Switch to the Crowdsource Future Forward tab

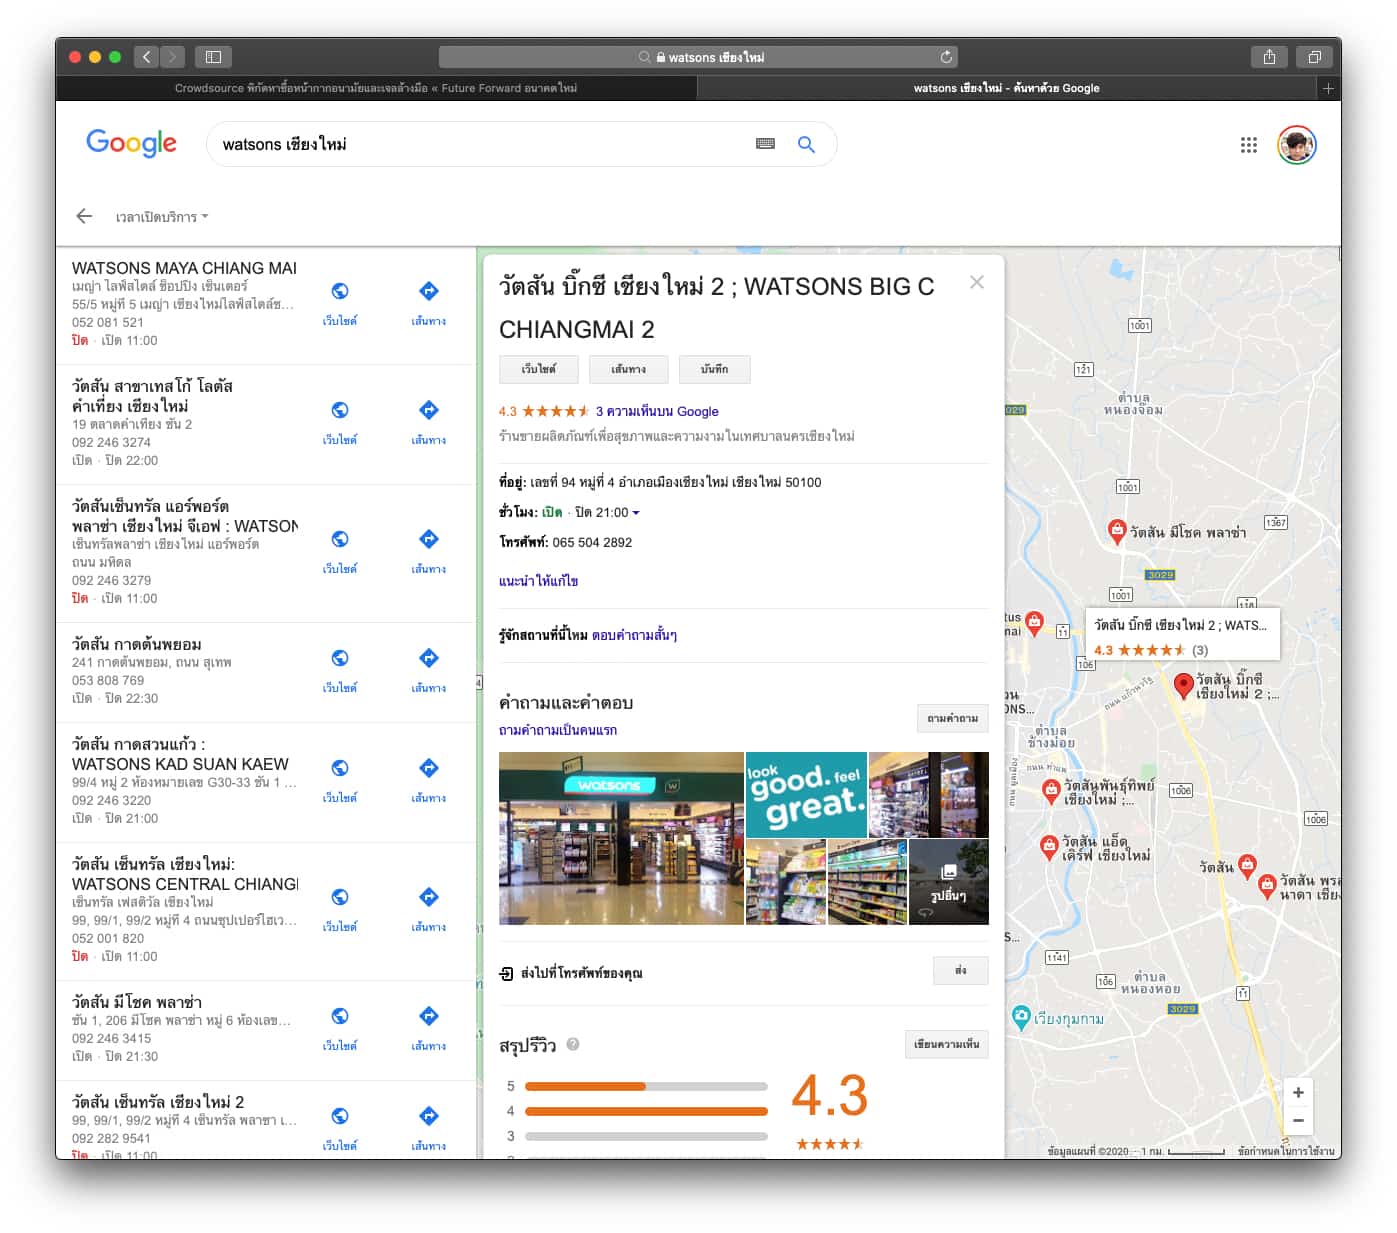[x=376, y=88]
